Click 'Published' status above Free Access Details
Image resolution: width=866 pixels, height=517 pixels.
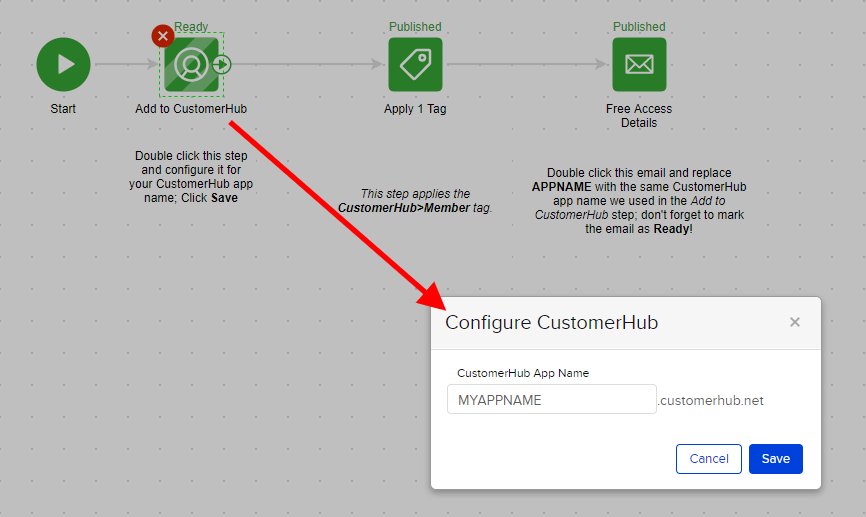point(639,27)
